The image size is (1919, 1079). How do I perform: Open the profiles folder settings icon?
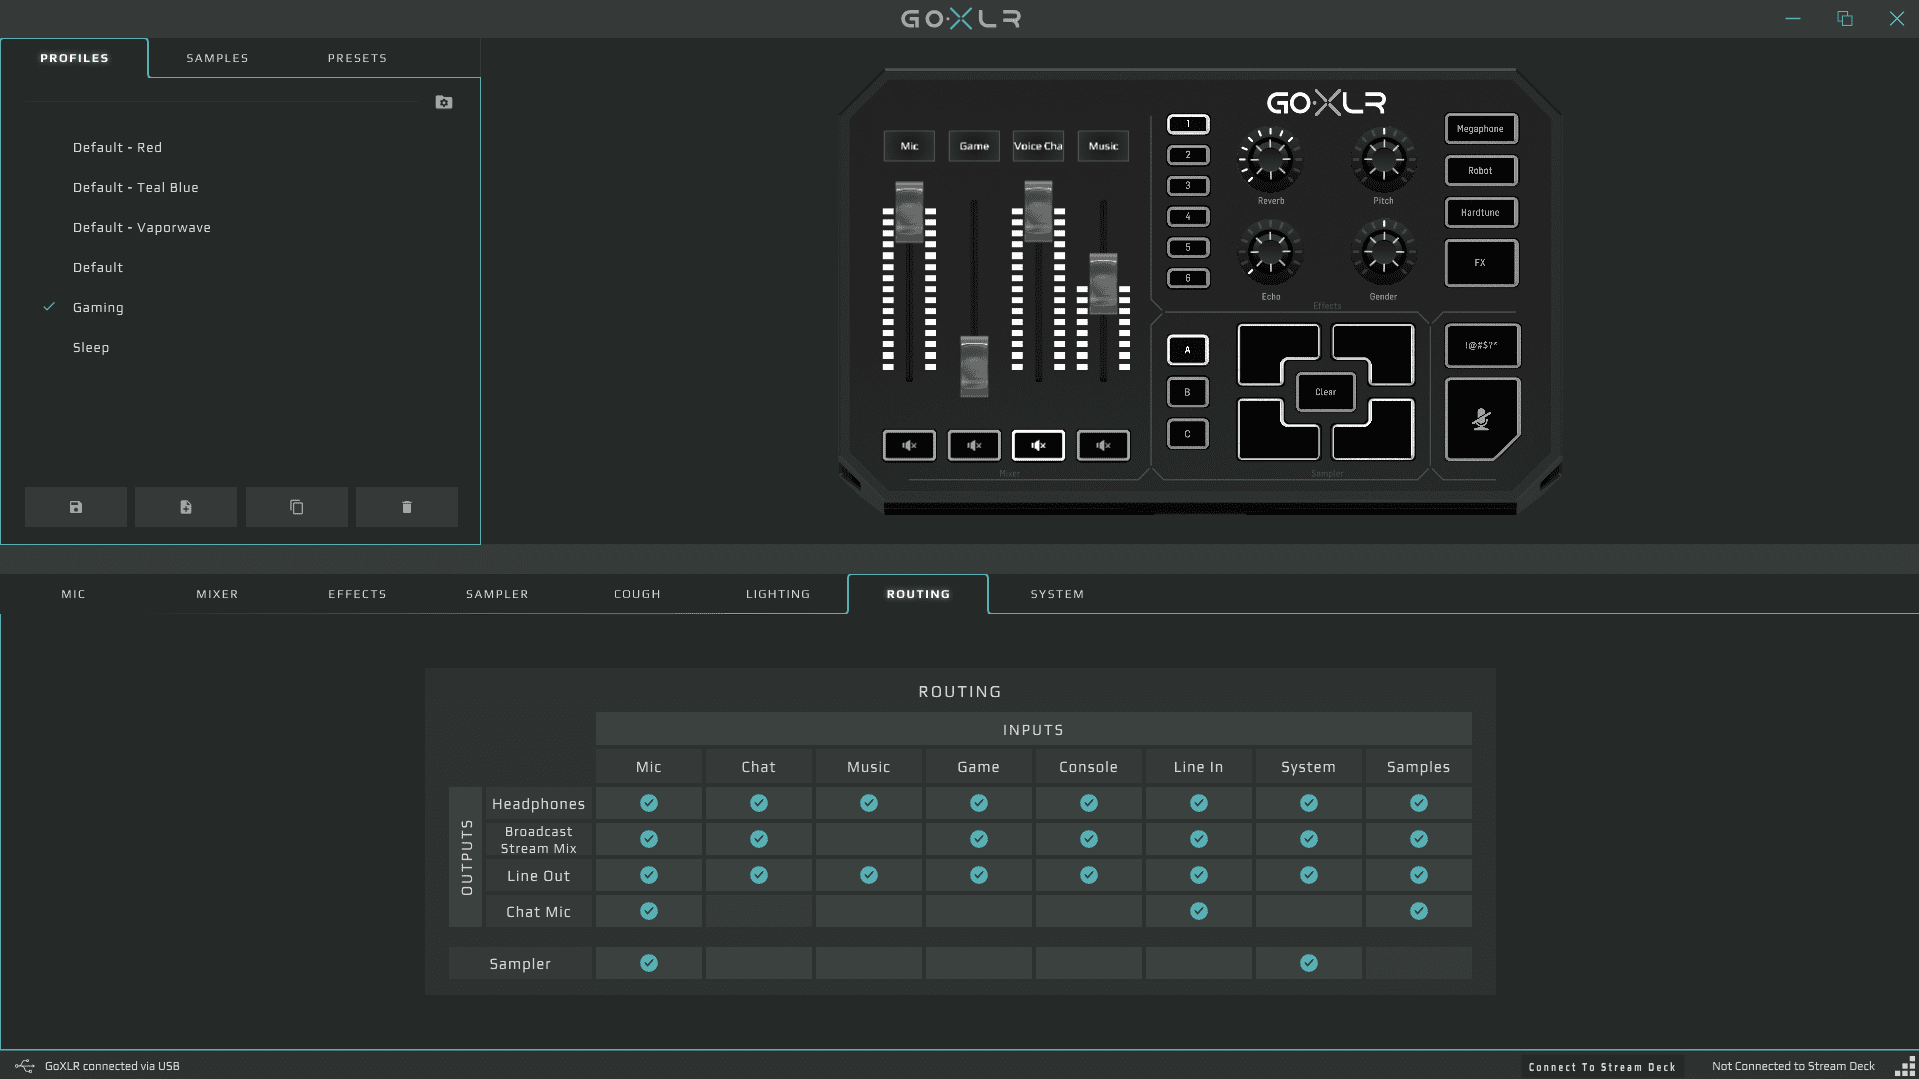(x=444, y=102)
